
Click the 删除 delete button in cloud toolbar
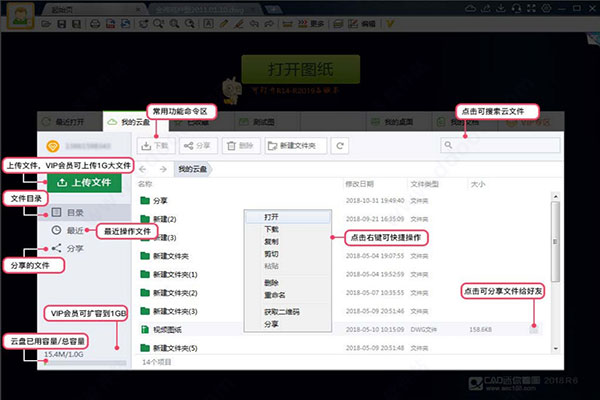(x=241, y=146)
